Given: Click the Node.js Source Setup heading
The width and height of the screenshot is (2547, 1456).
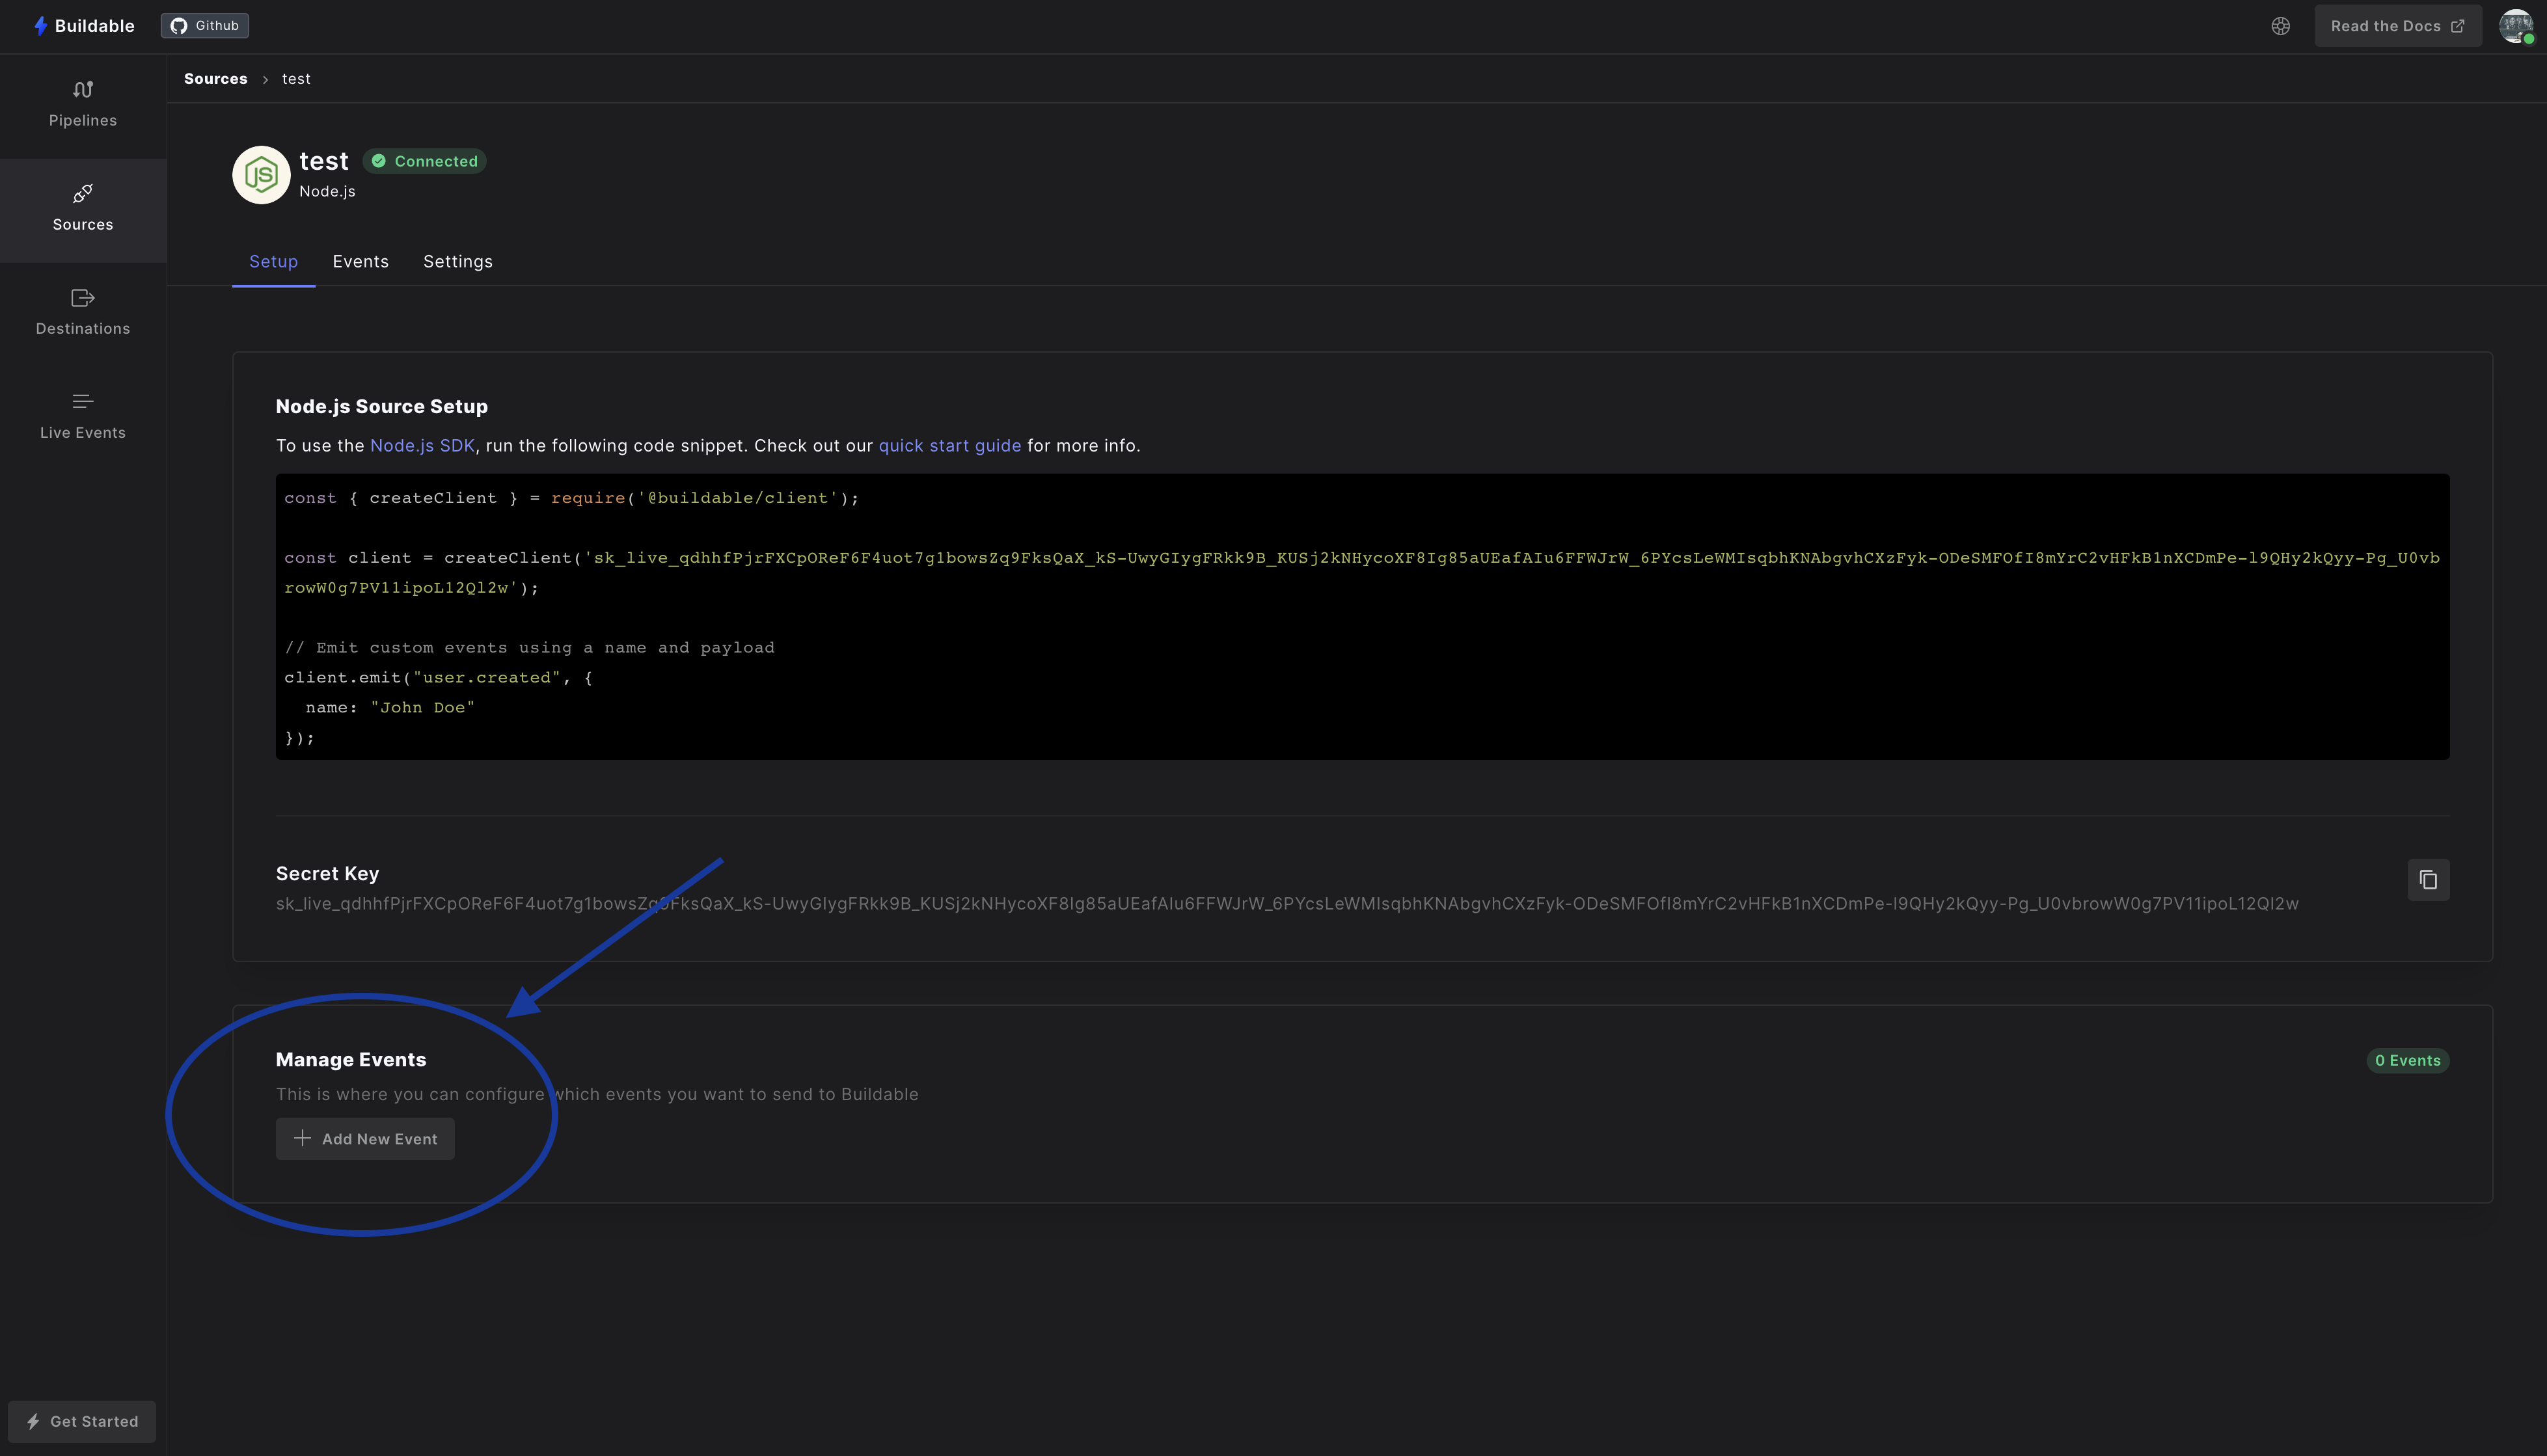Looking at the screenshot, I should point(382,407).
